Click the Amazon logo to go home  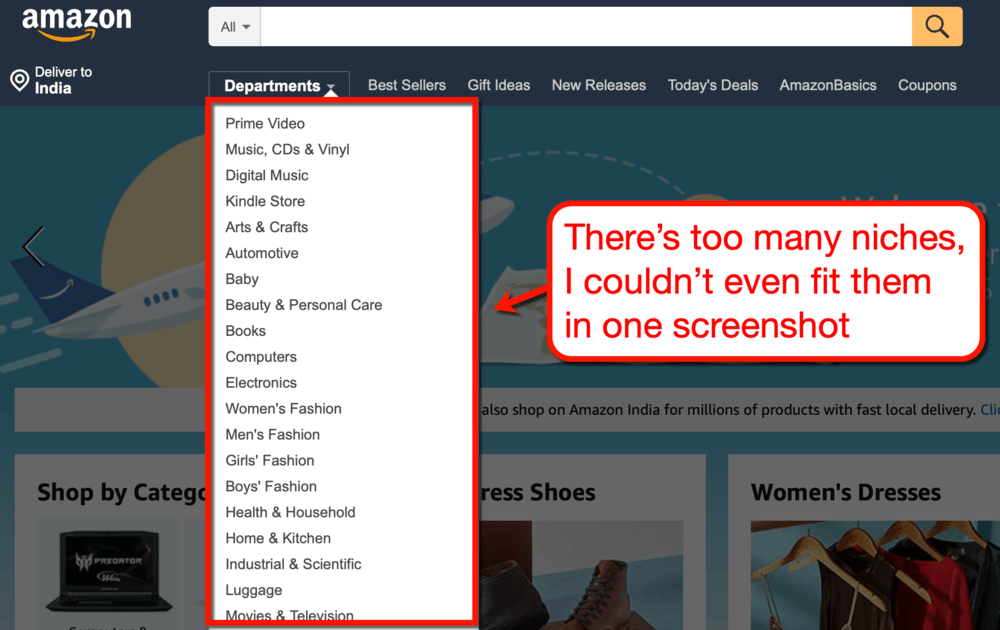point(78,22)
